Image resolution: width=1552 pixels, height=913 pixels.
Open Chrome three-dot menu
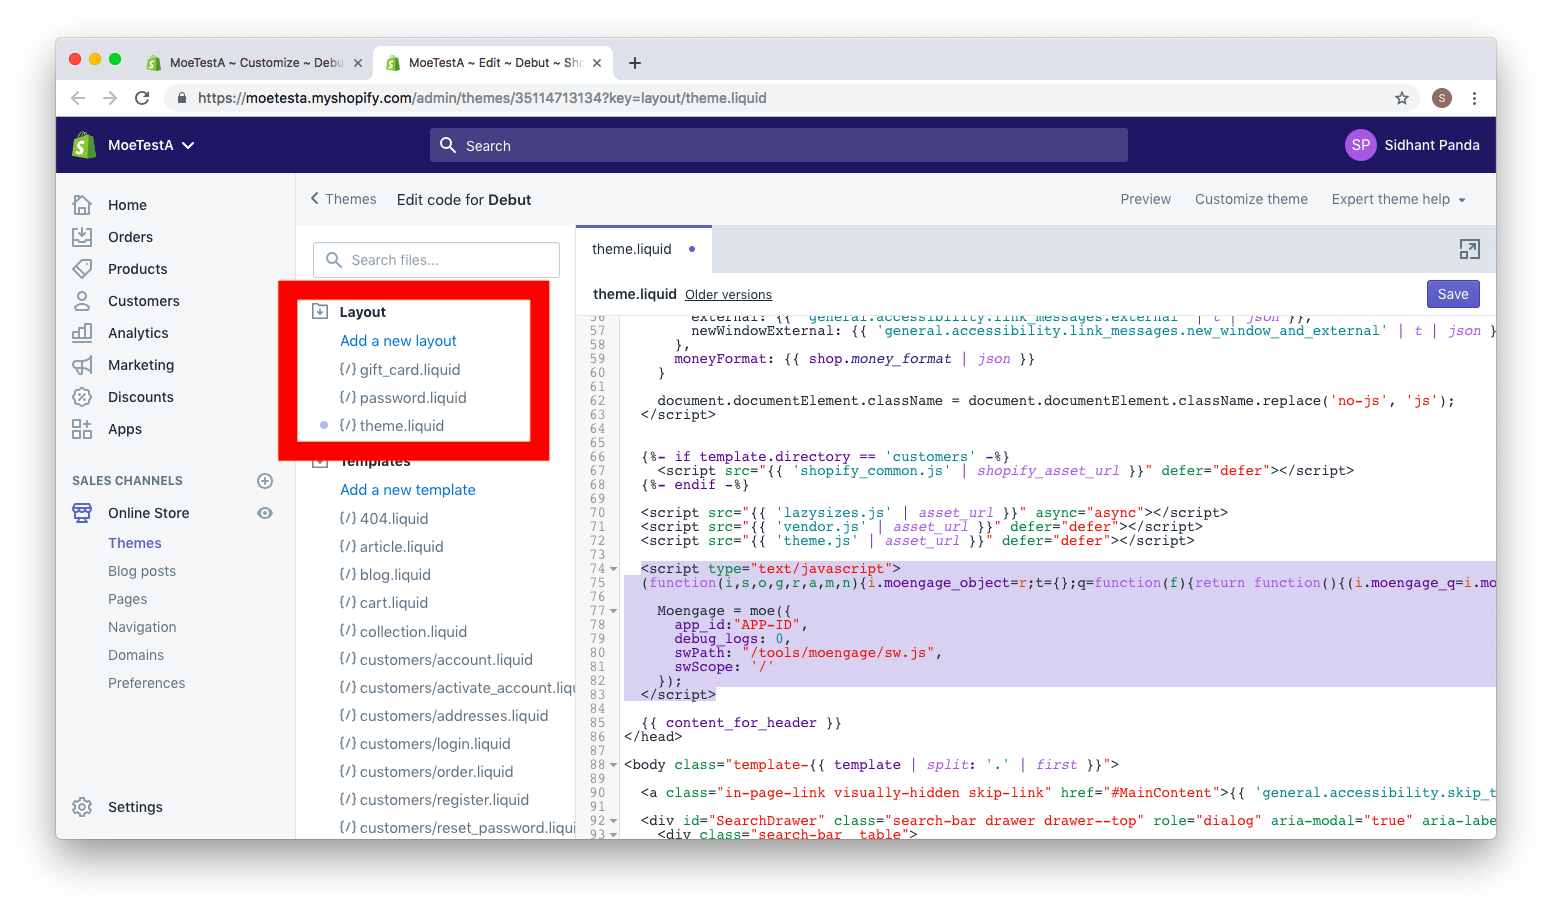coord(1474,98)
